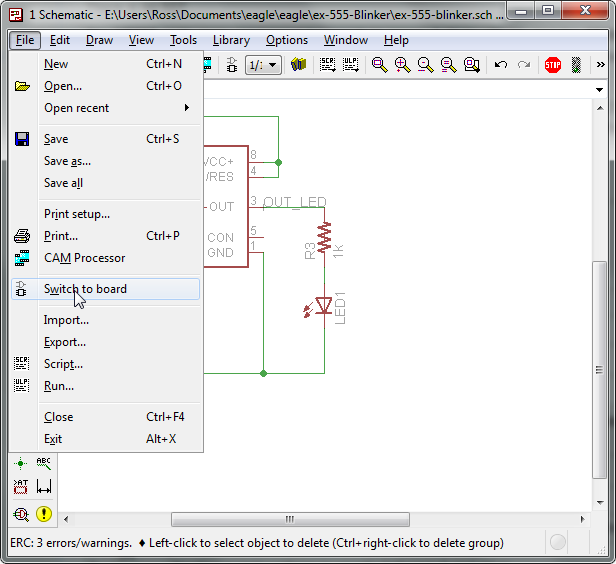Open the Library menu
The height and width of the screenshot is (564, 616).
click(x=231, y=40)
